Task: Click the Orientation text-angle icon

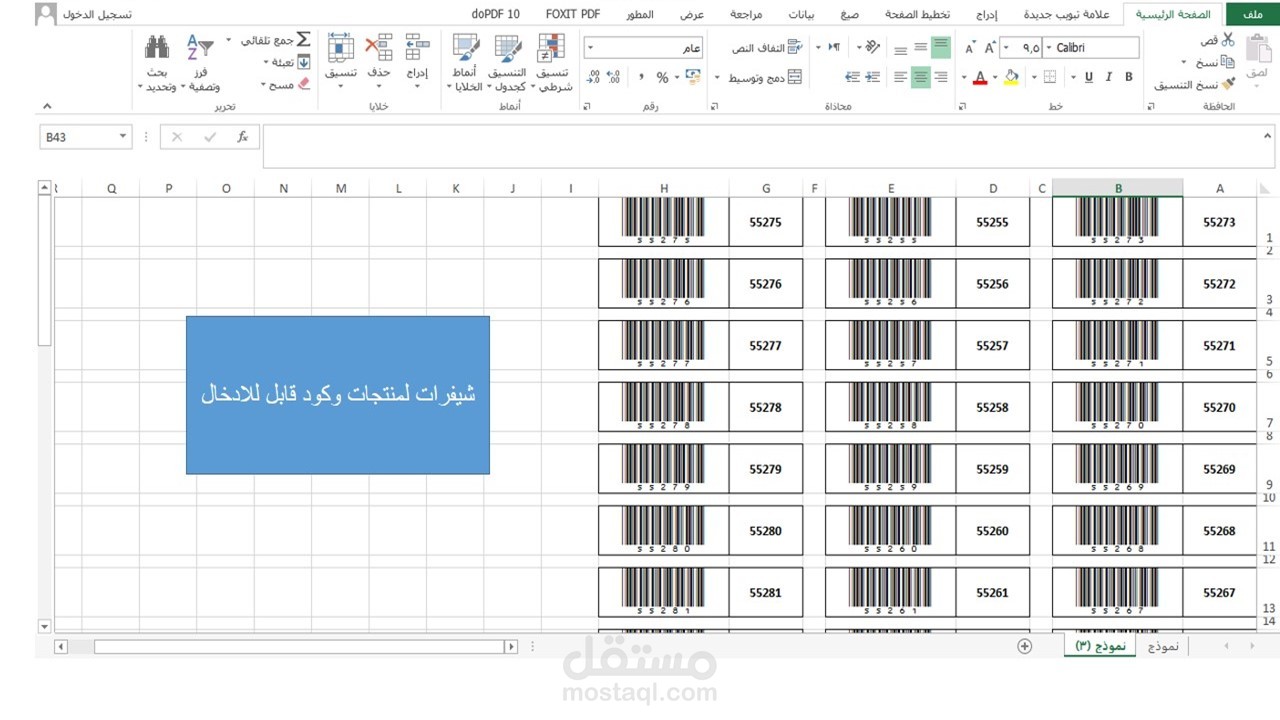Action: click(x=872, y=47)
